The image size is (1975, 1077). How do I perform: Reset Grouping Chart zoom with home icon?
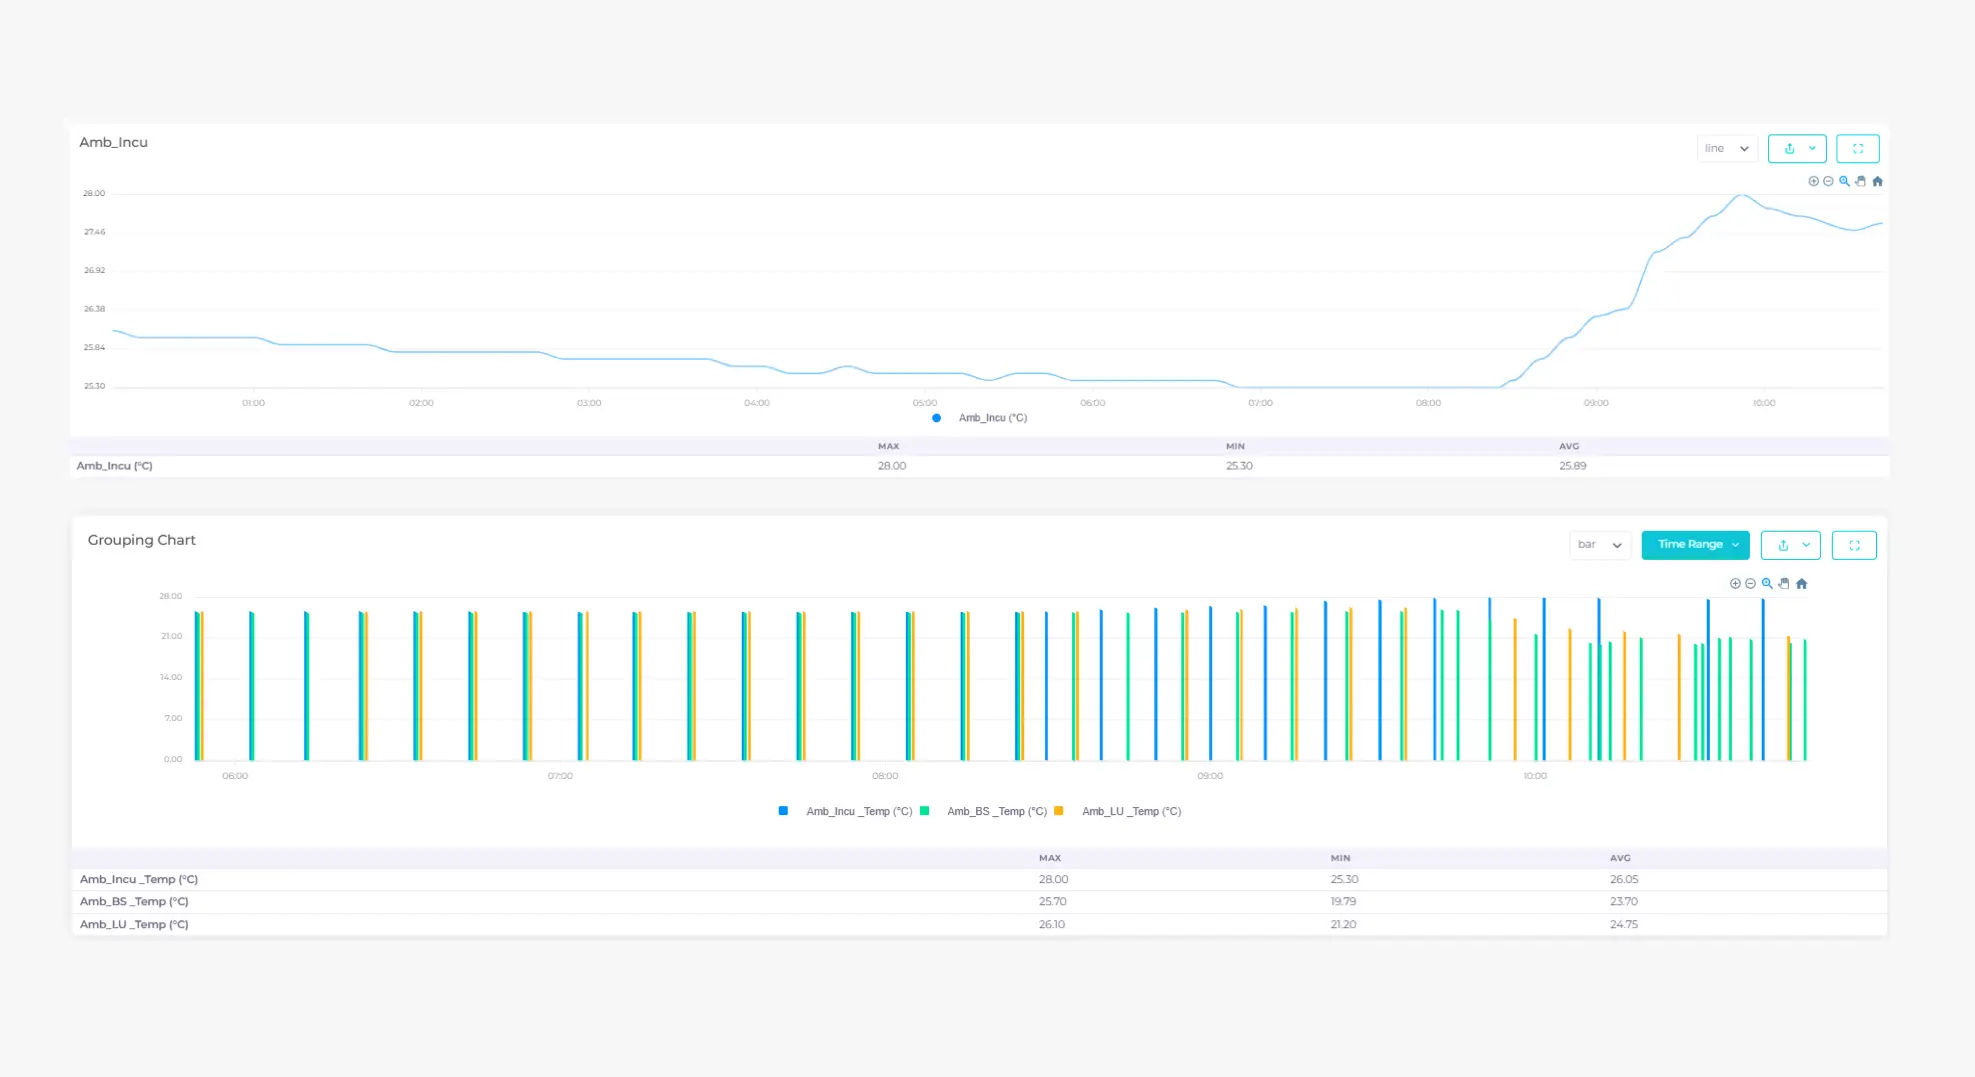[x=1801, y=584]
